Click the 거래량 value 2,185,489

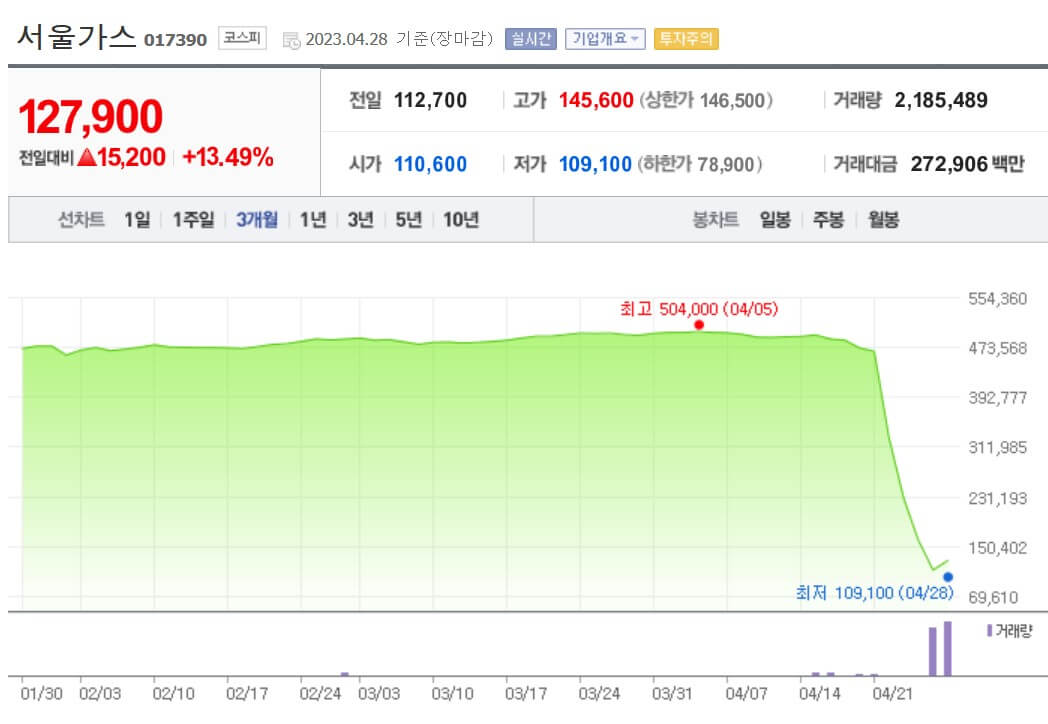(x=941, y=100)
